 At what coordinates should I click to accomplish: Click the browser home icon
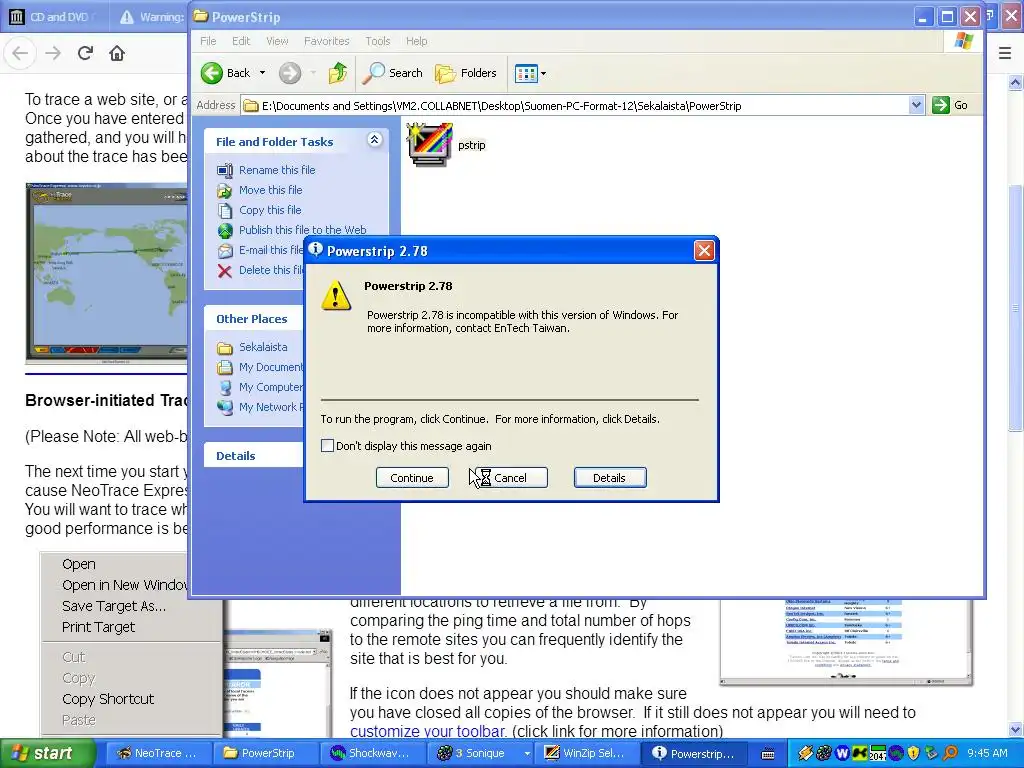pyautogui.click(x=117, y=54)
